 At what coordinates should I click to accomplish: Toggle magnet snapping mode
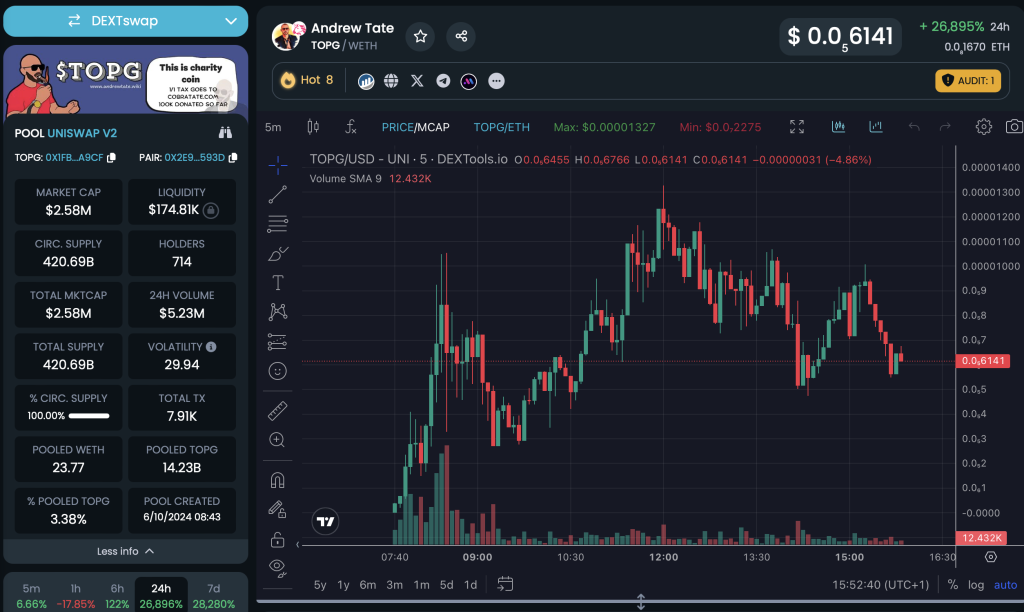(278, 481)
